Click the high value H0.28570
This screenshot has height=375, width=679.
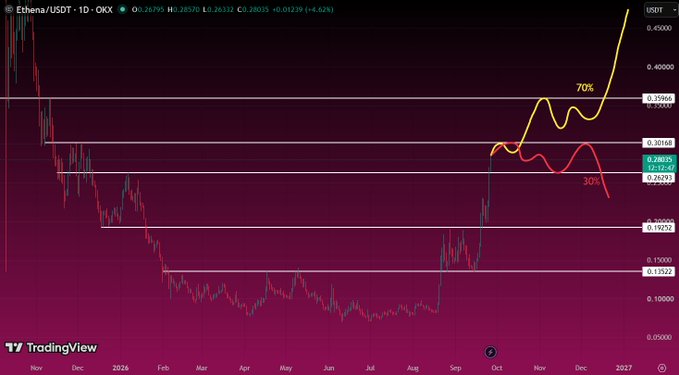coord(184,10)
